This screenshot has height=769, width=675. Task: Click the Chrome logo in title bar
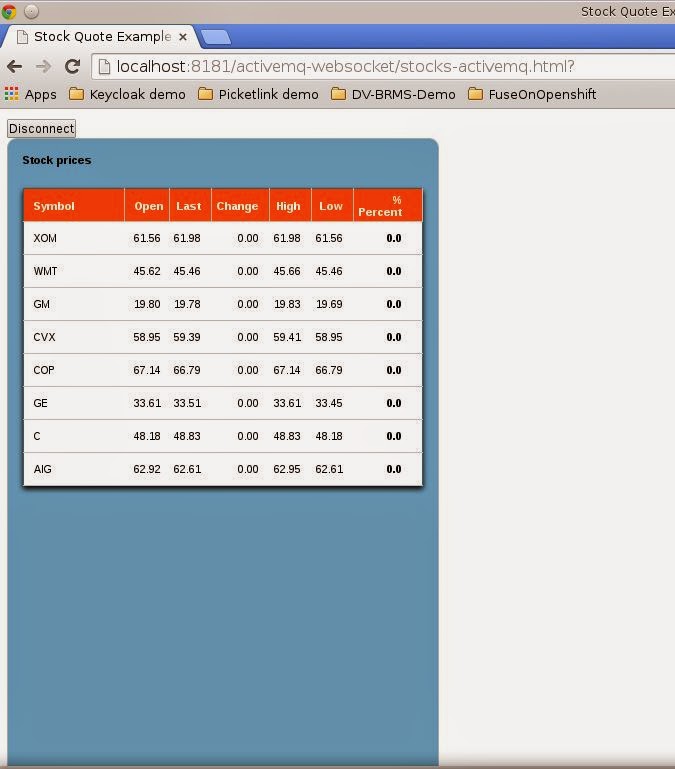[9, 11]
